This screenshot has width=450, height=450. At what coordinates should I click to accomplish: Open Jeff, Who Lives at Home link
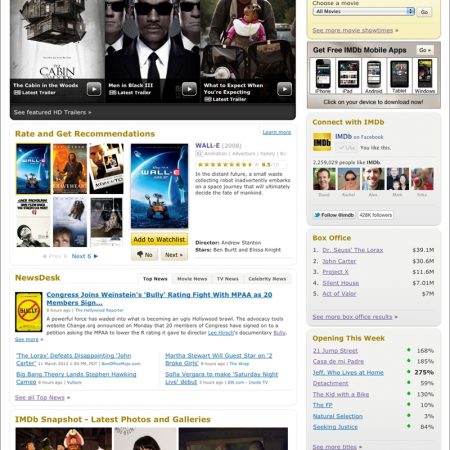348,372
